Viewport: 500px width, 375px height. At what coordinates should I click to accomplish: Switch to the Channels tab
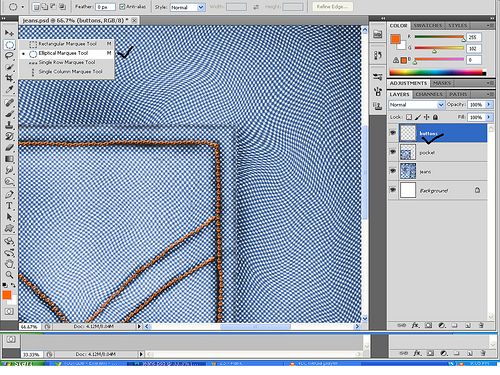pyautogui.click(x=429, y=94)
